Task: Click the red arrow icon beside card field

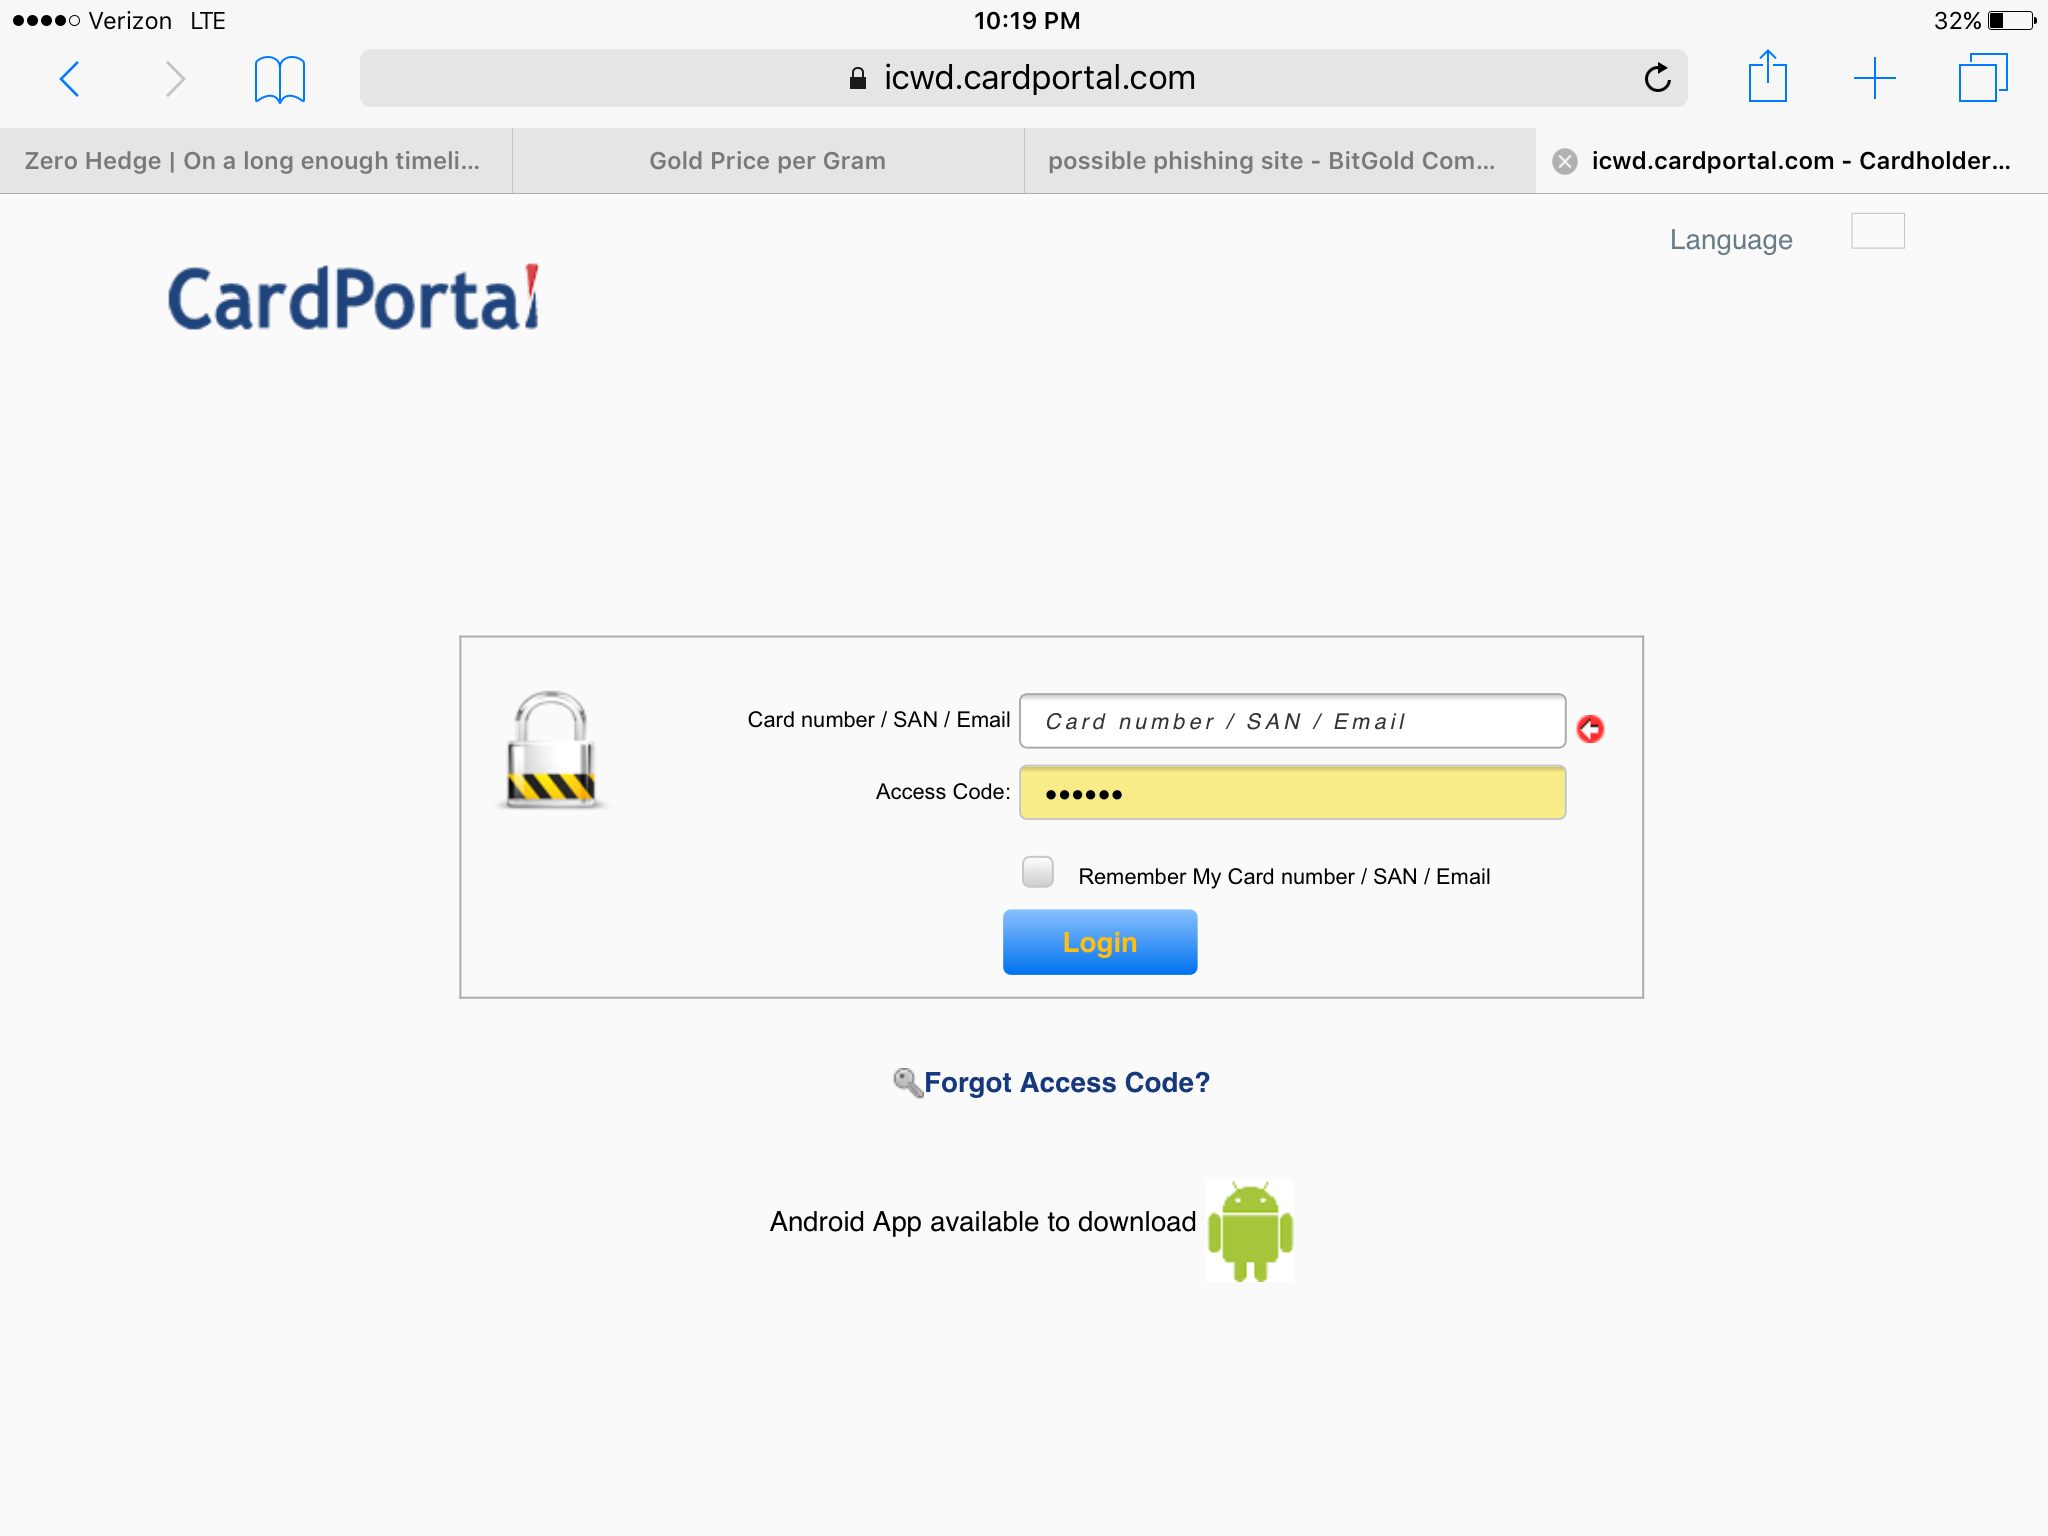Action: click(1590, 729)
